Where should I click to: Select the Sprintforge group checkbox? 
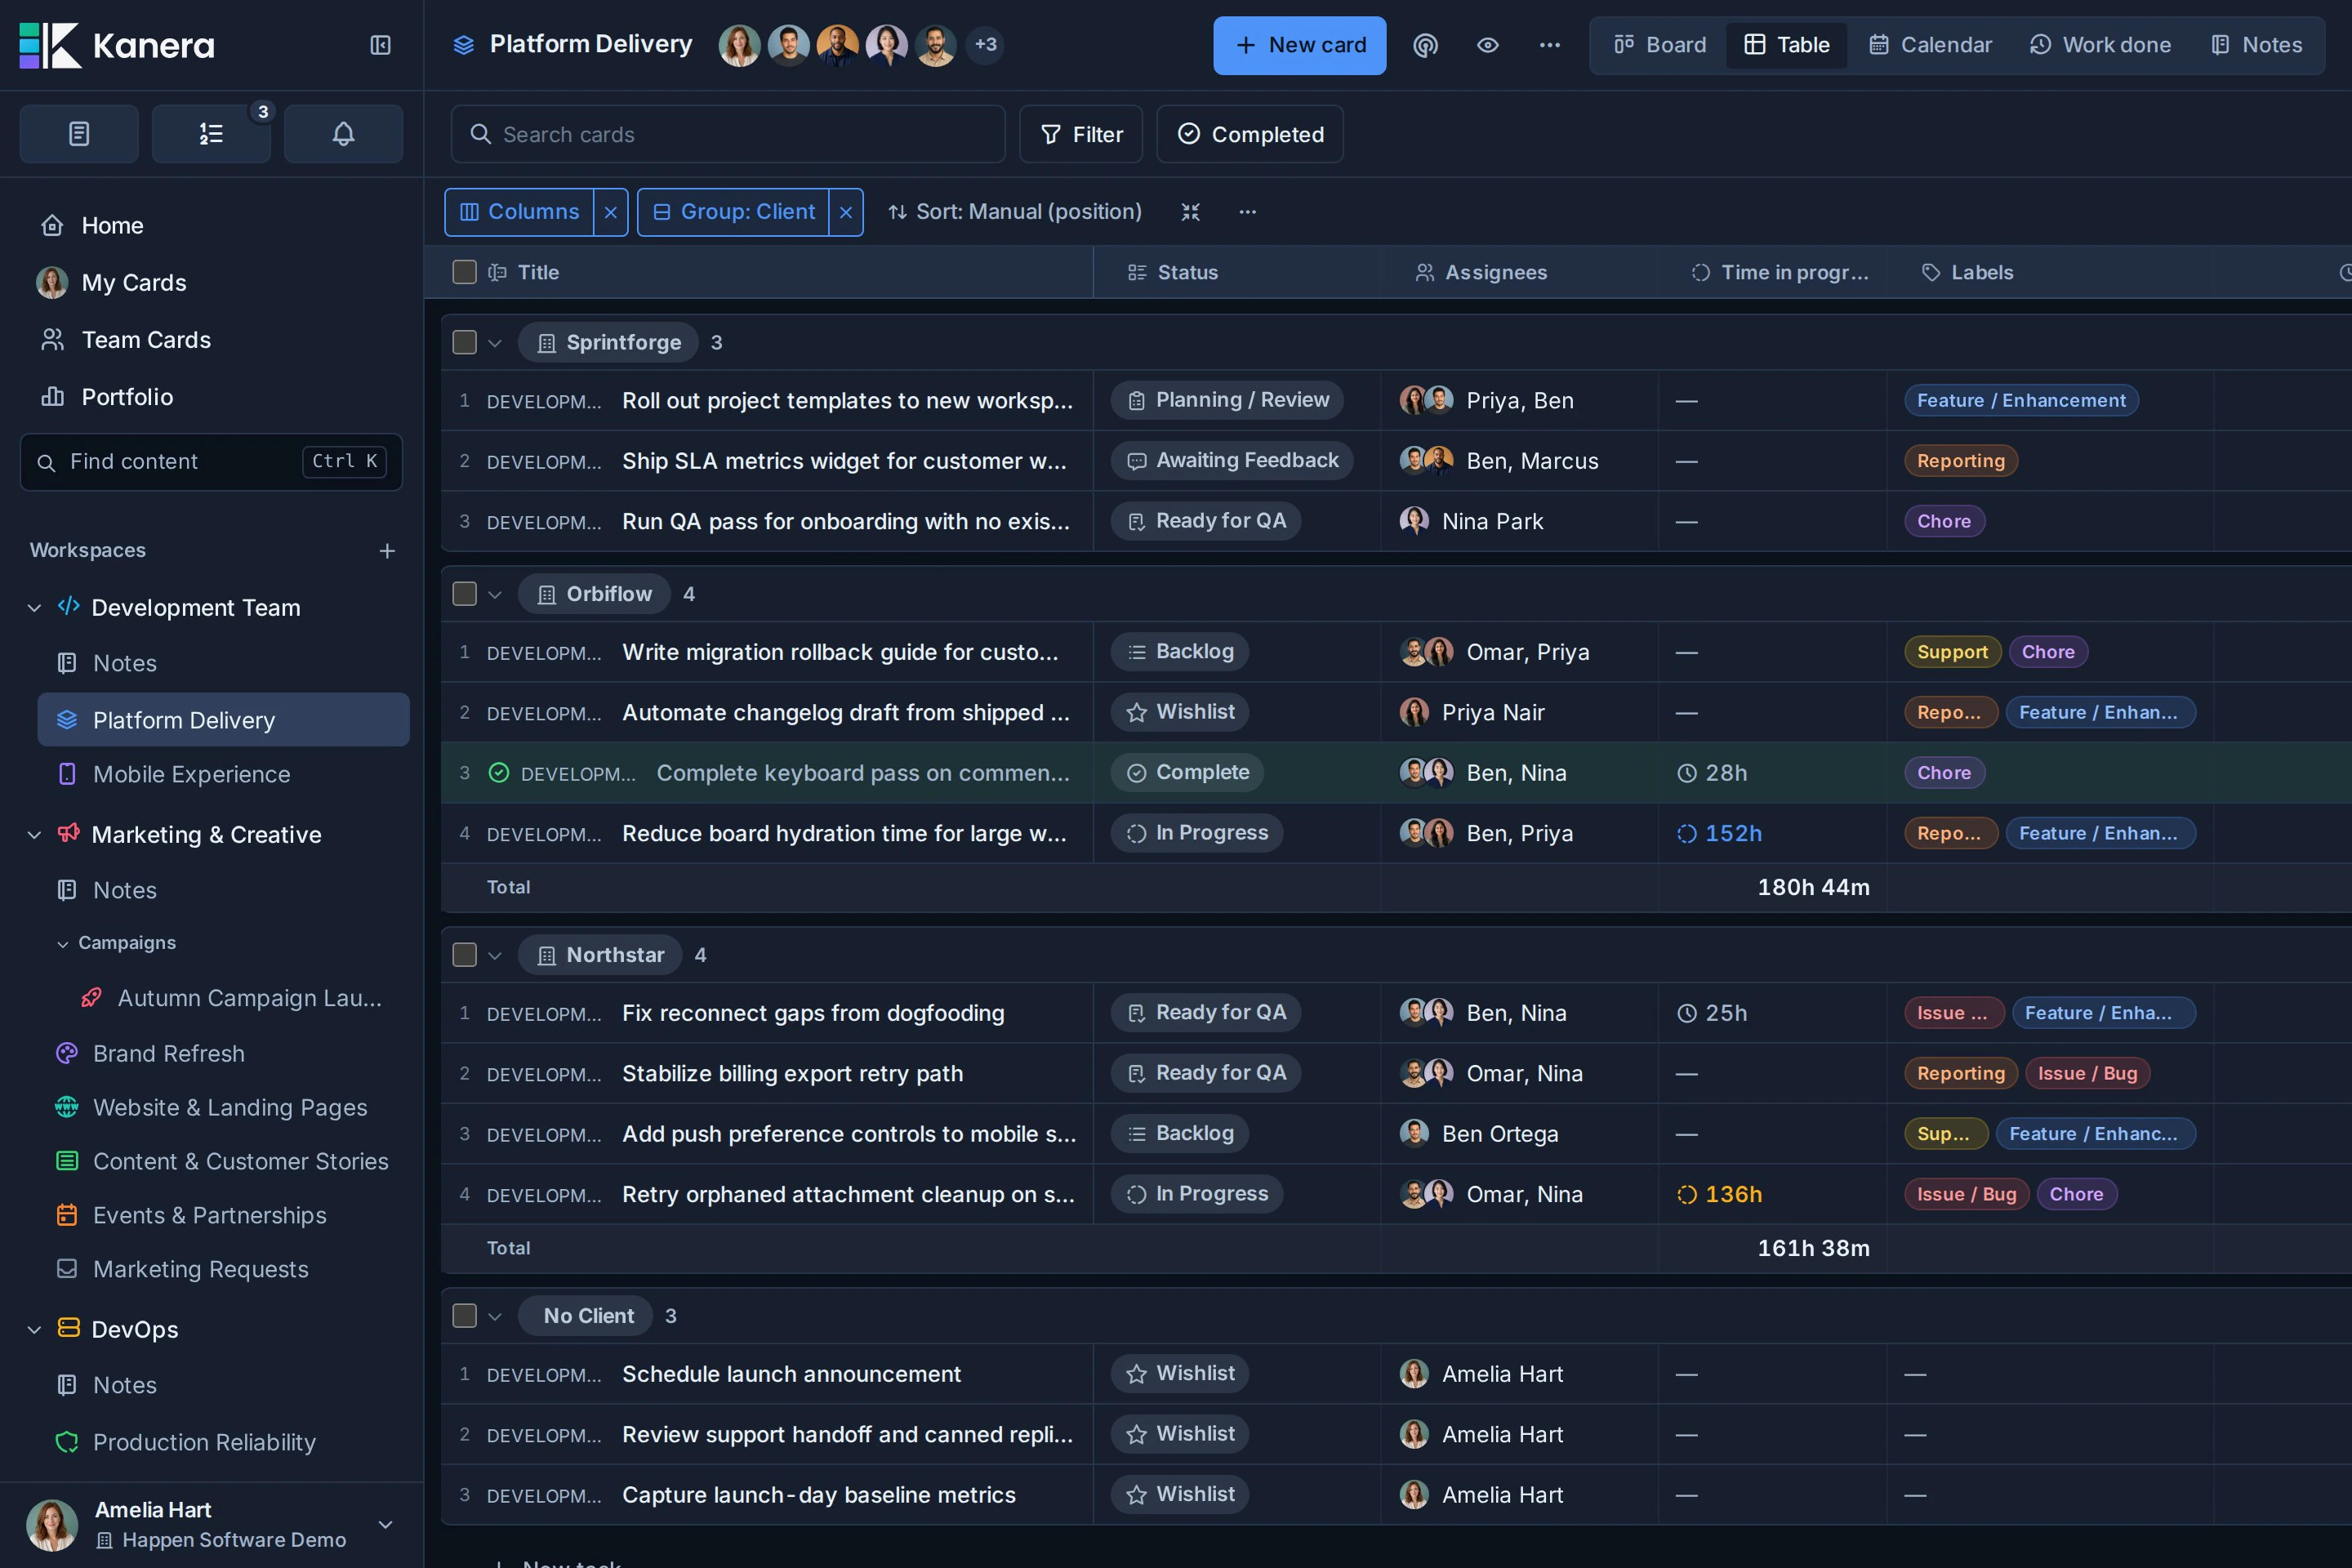pos(464,342)
